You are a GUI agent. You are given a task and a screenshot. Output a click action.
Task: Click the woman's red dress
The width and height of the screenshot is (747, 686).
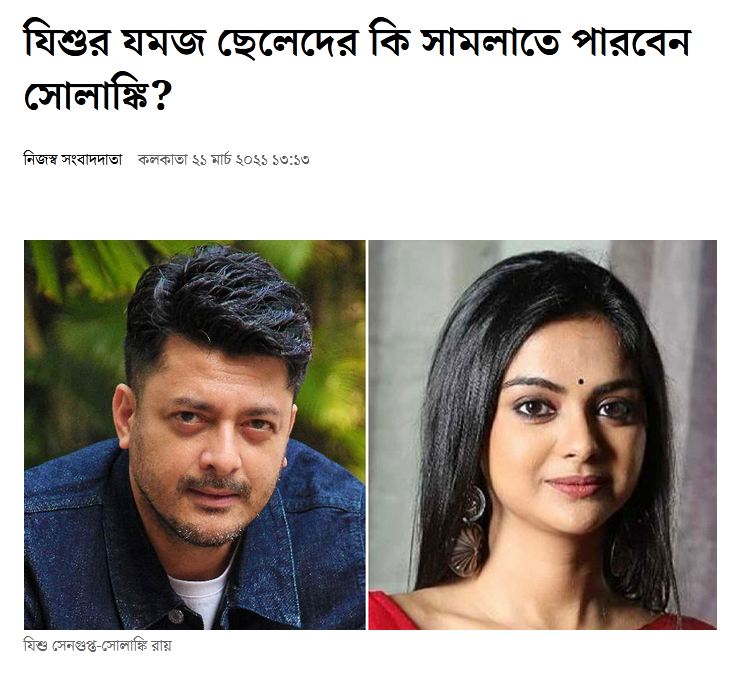click(395, 612)
